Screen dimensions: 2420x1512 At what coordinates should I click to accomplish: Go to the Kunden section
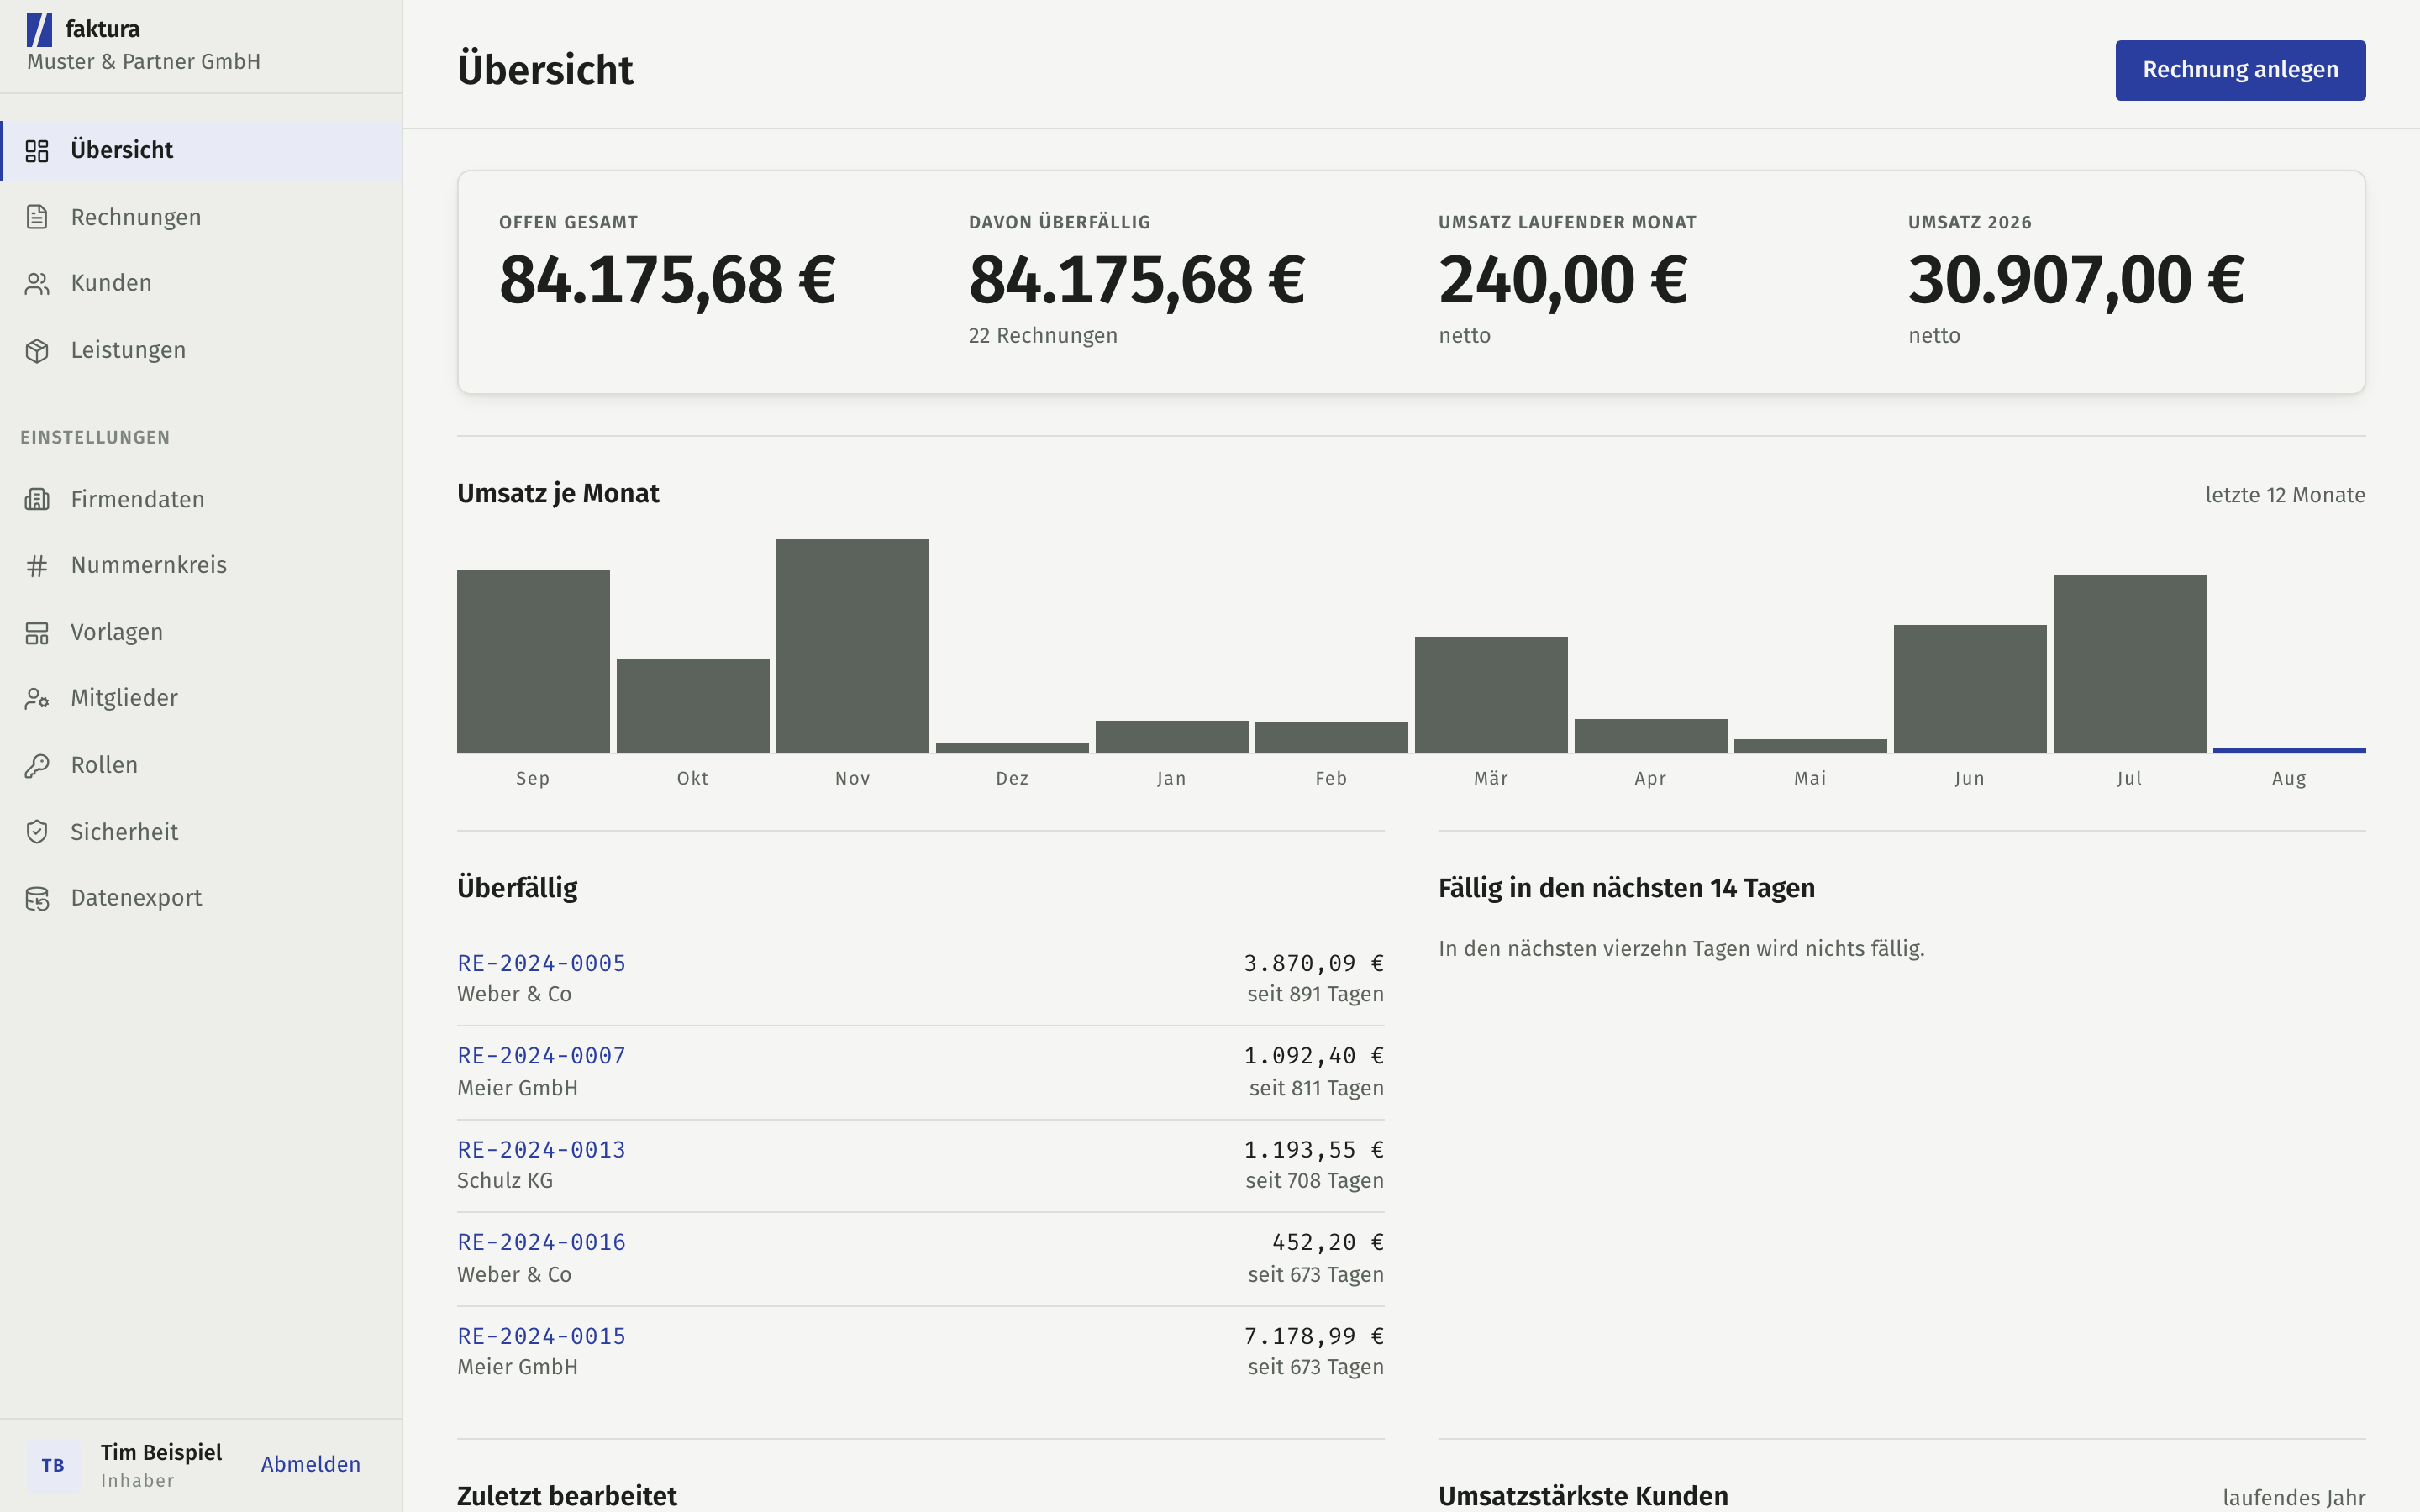tap(201, 284)
